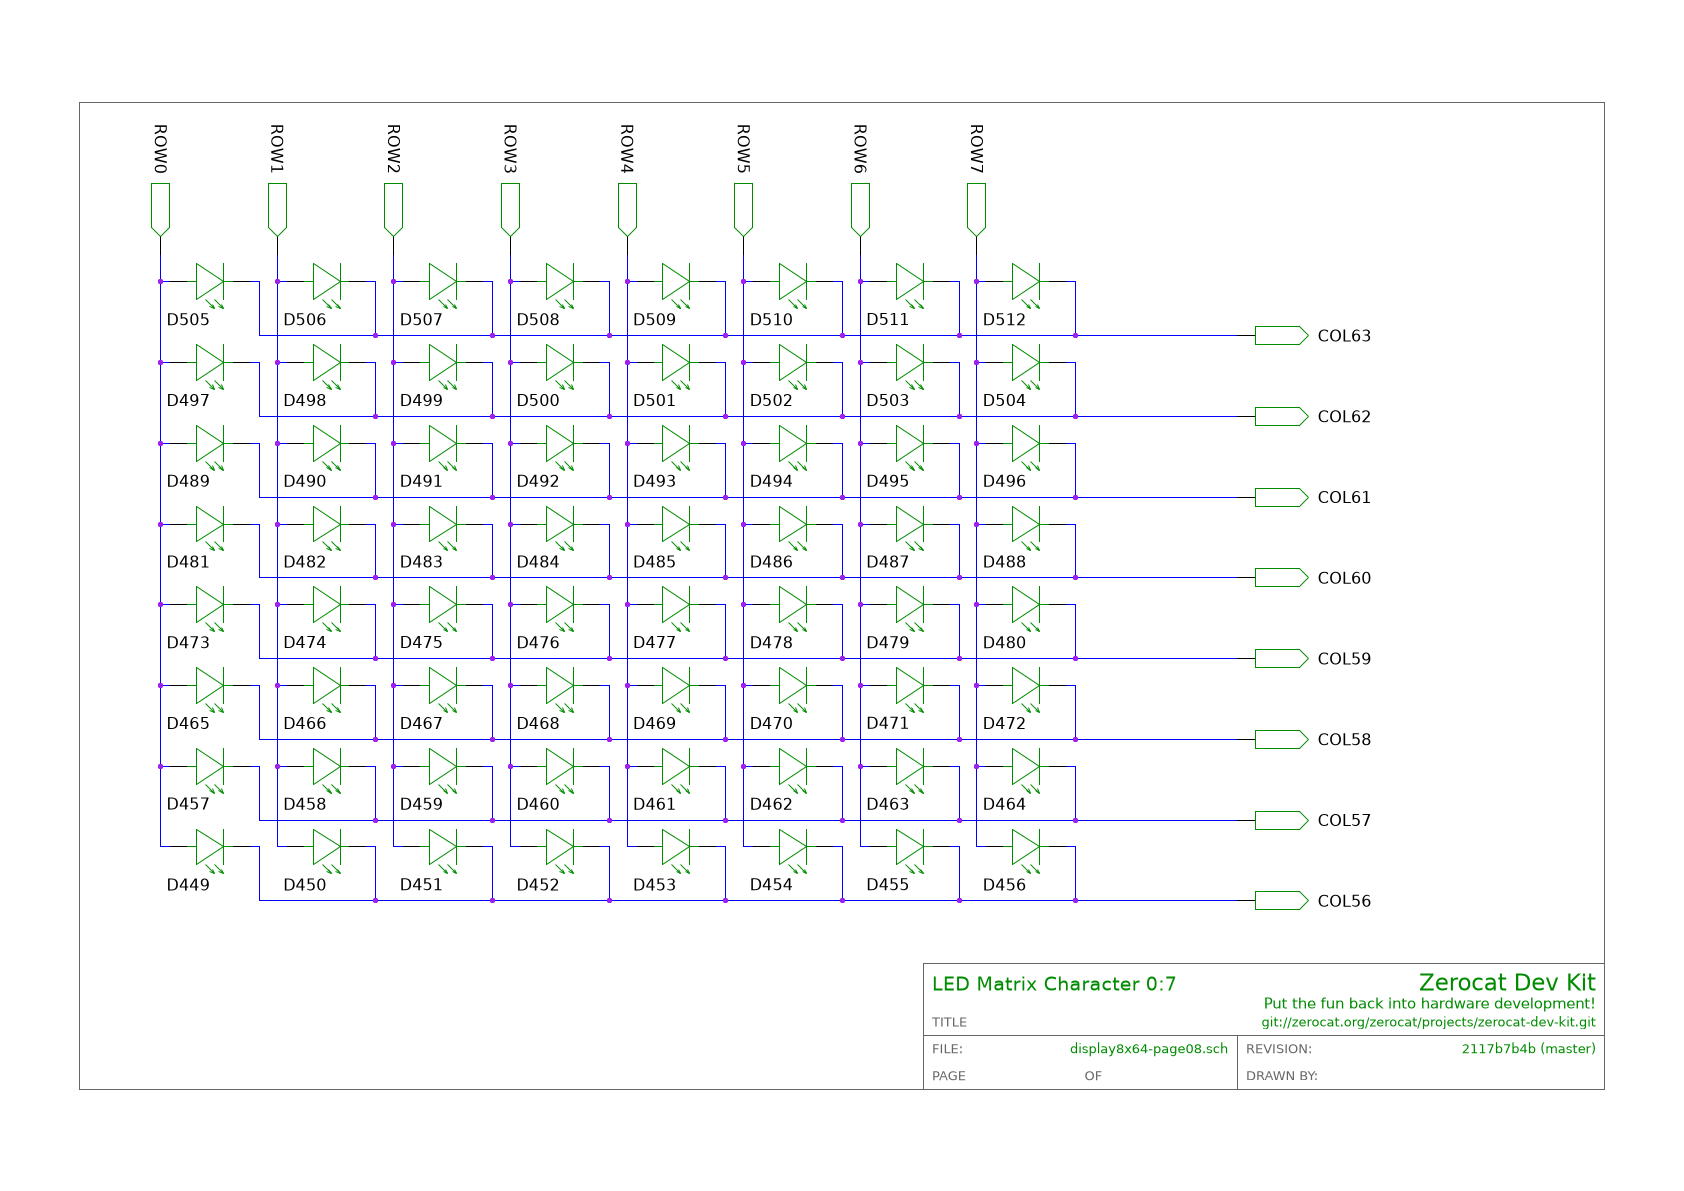Click the 'Put the fun back' tagline
This screenshot has height=1191, width=1684.
click(1429, 1004)
